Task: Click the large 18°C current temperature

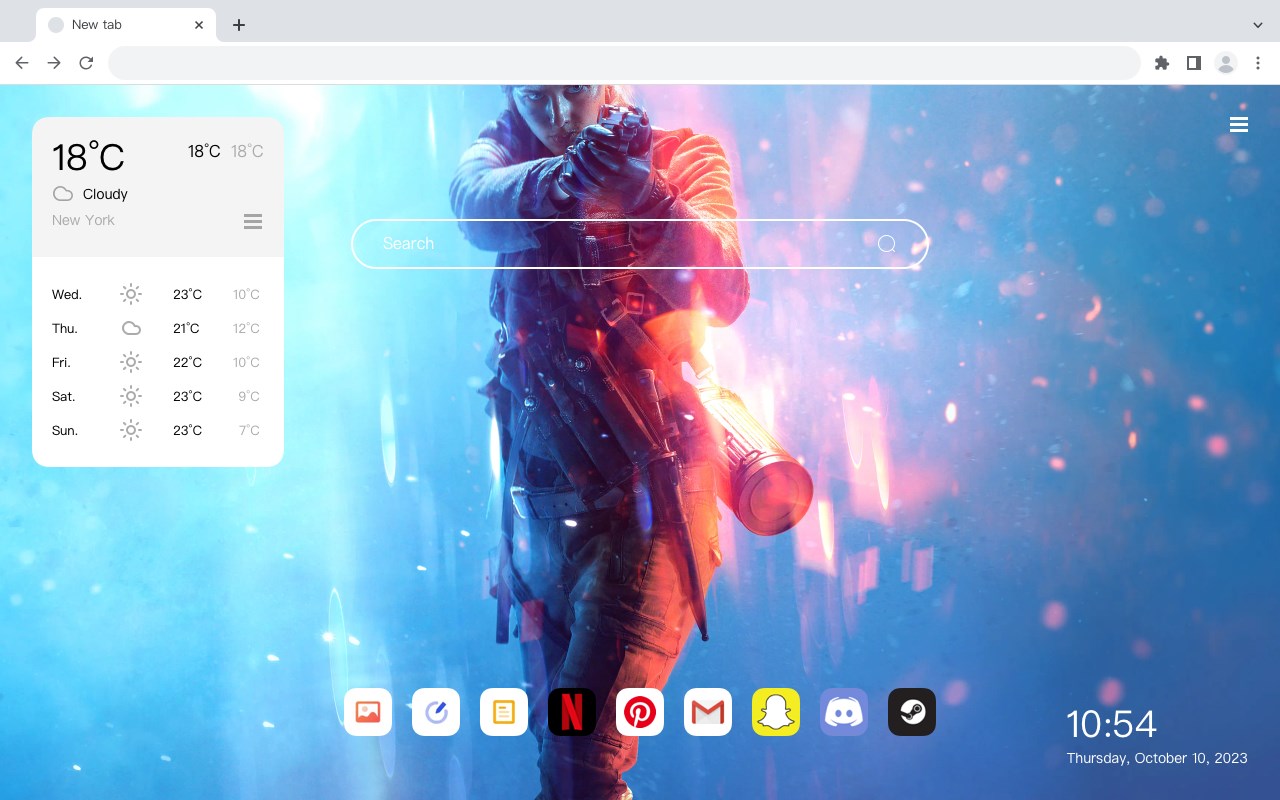Action: click(x=88, y=157)
